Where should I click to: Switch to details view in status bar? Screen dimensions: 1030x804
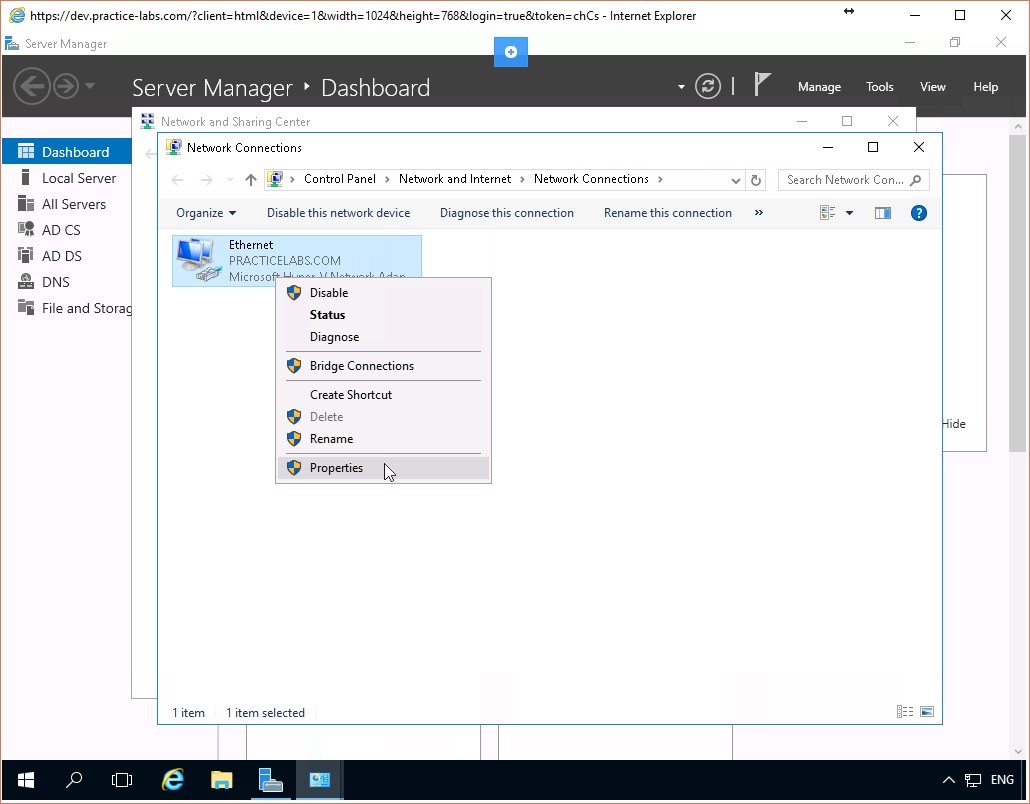[x=904, y=711]
